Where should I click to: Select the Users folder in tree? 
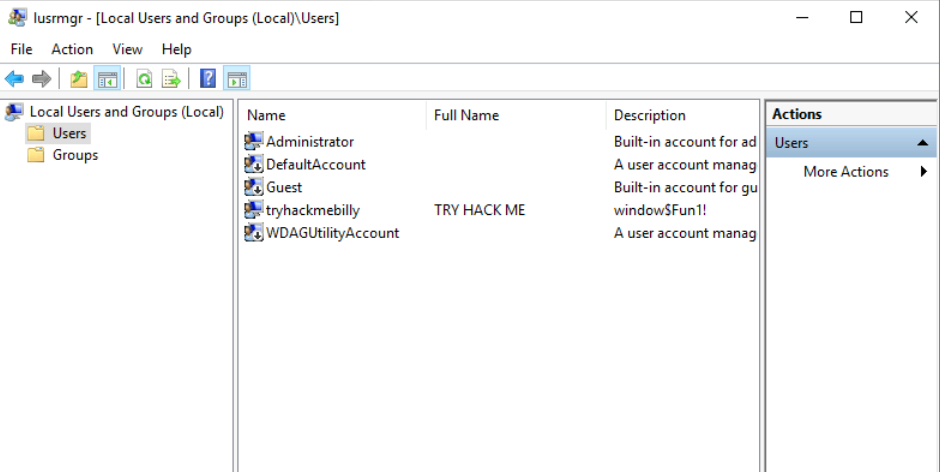click(x=69, y=133)
